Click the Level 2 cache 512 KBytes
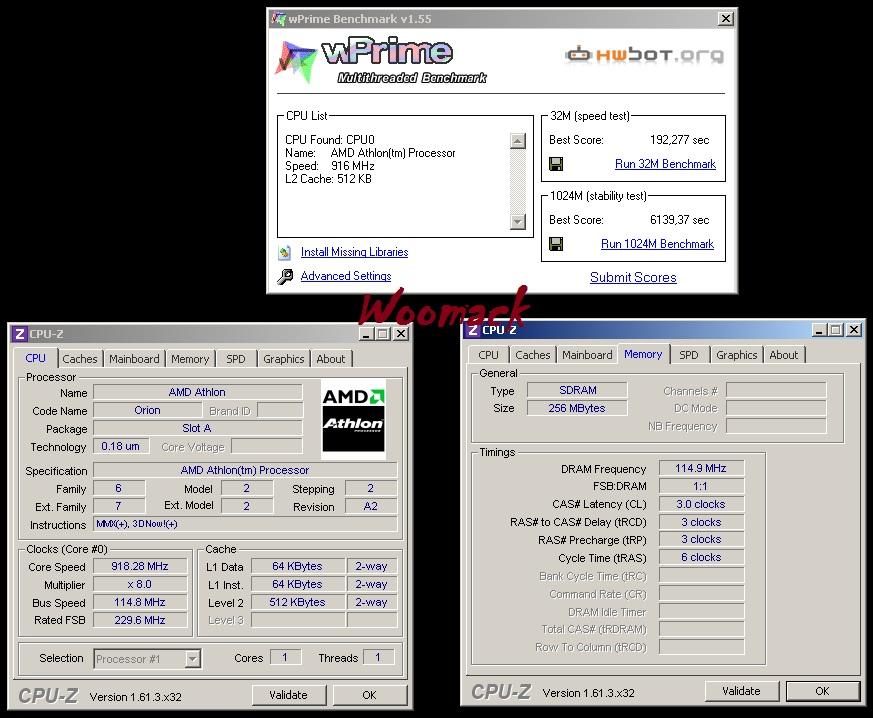Viewport: 873px width, 718px height. coord(298,602)
